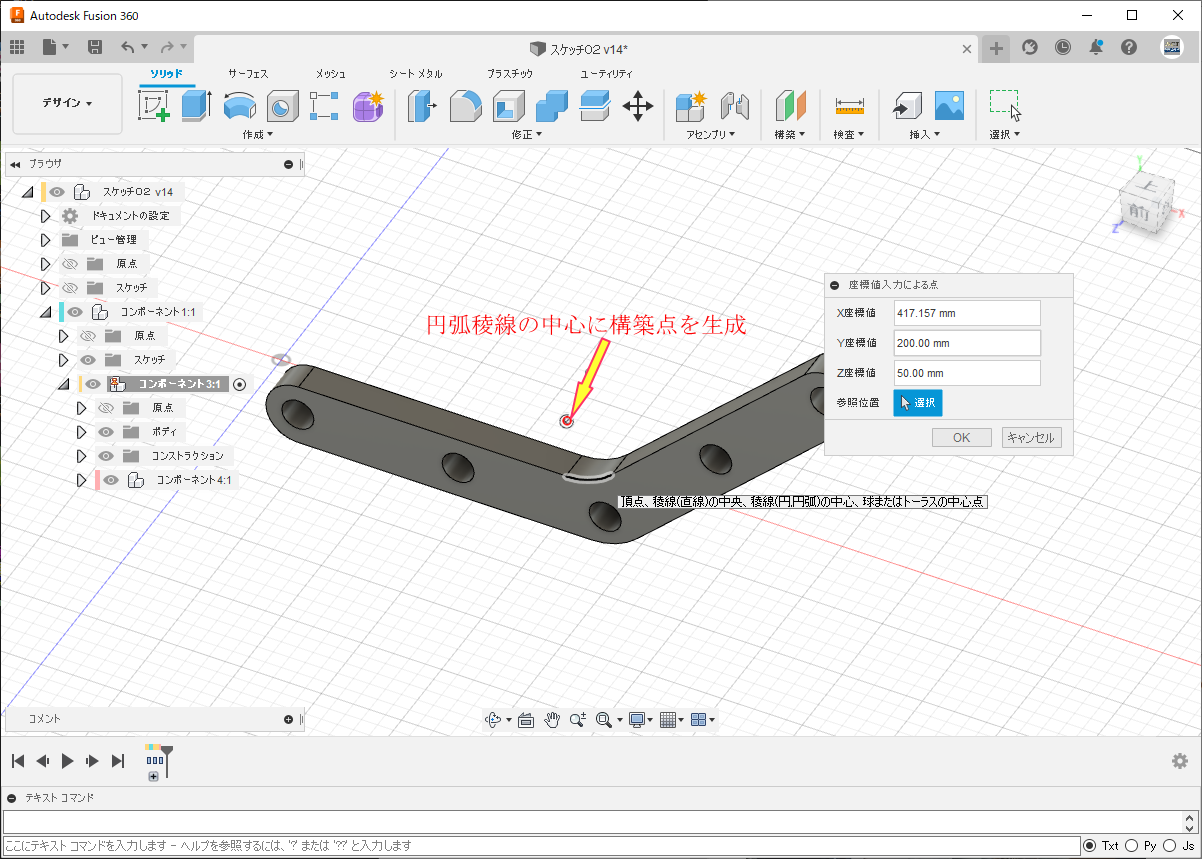Toggle visibility of コンポーネント4:1
Image resolution: width=1202 pixels, height=859 pixels.
tap(112, 480)
